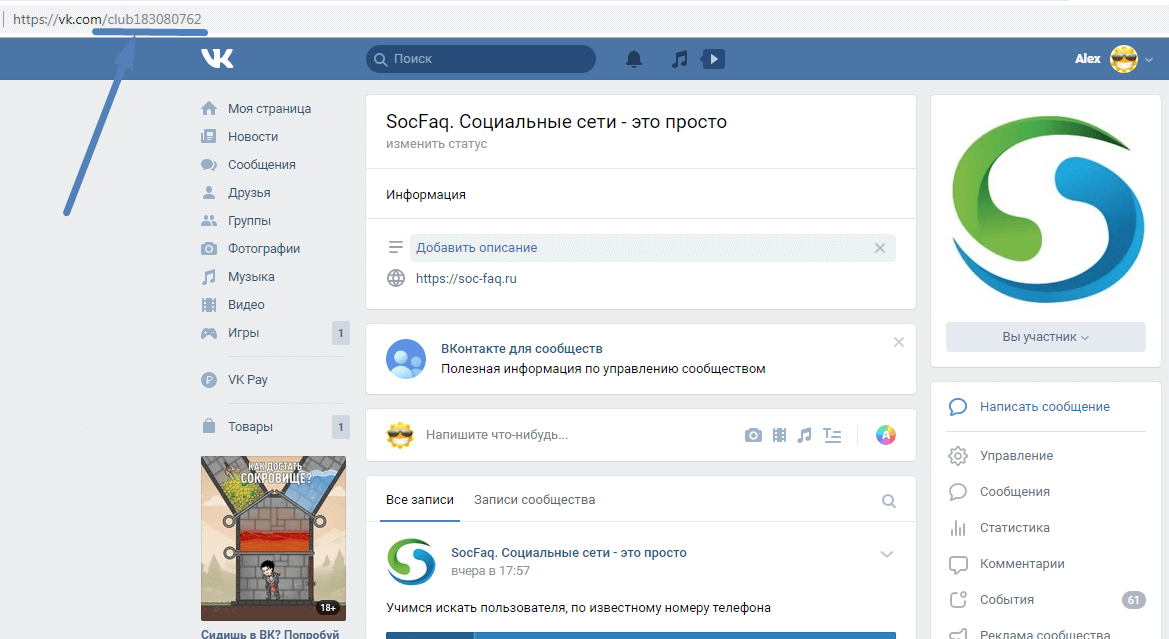Open Сообщения in the left menu
Viewport: 1169px width, 639px height.
tap(262, 165)
